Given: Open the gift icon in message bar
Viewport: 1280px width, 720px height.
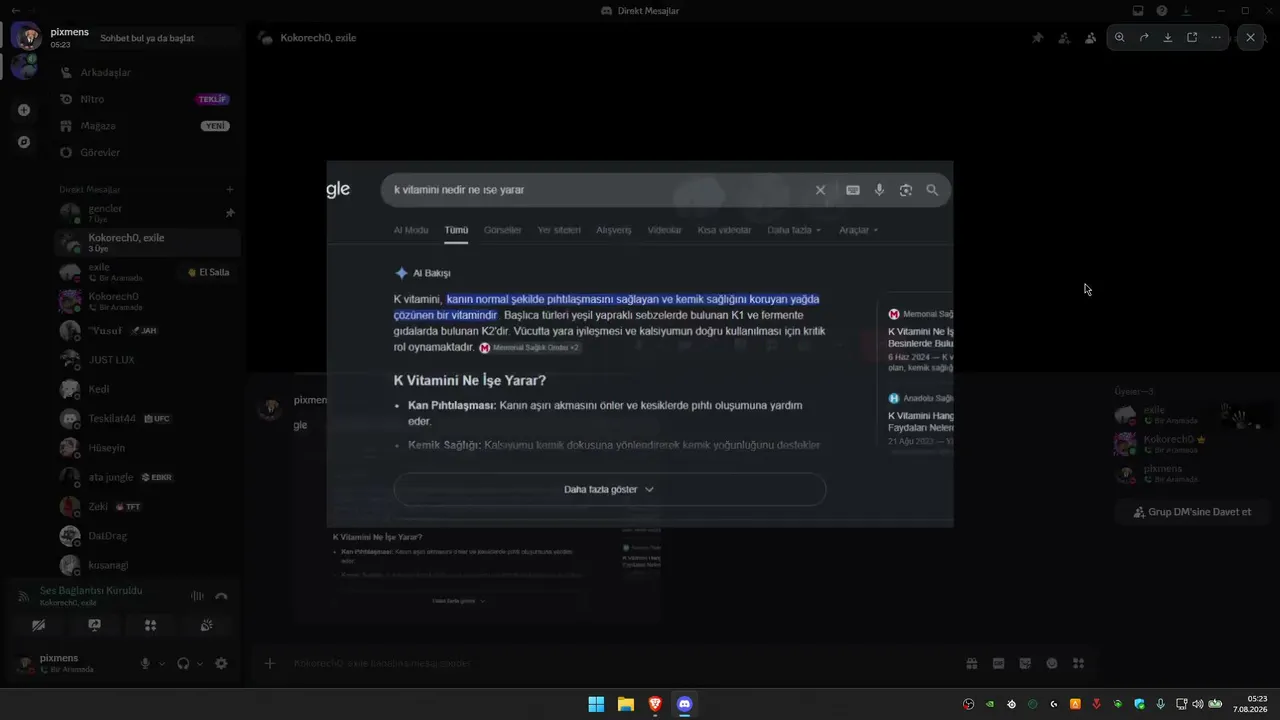Looking at the screenshot, I should click(x=971, y=663).
